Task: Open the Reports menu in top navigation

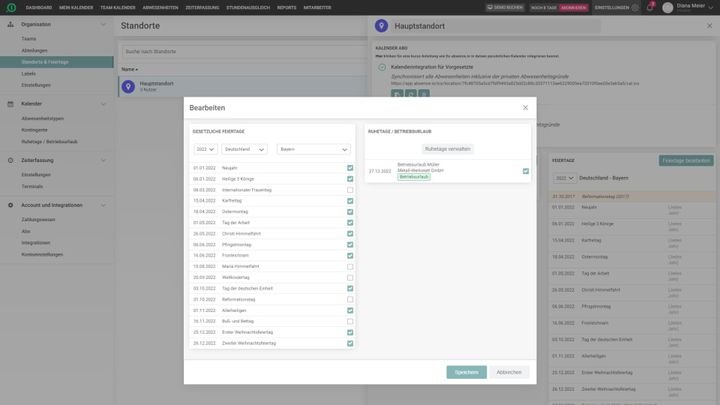Action: coord(286,7)
